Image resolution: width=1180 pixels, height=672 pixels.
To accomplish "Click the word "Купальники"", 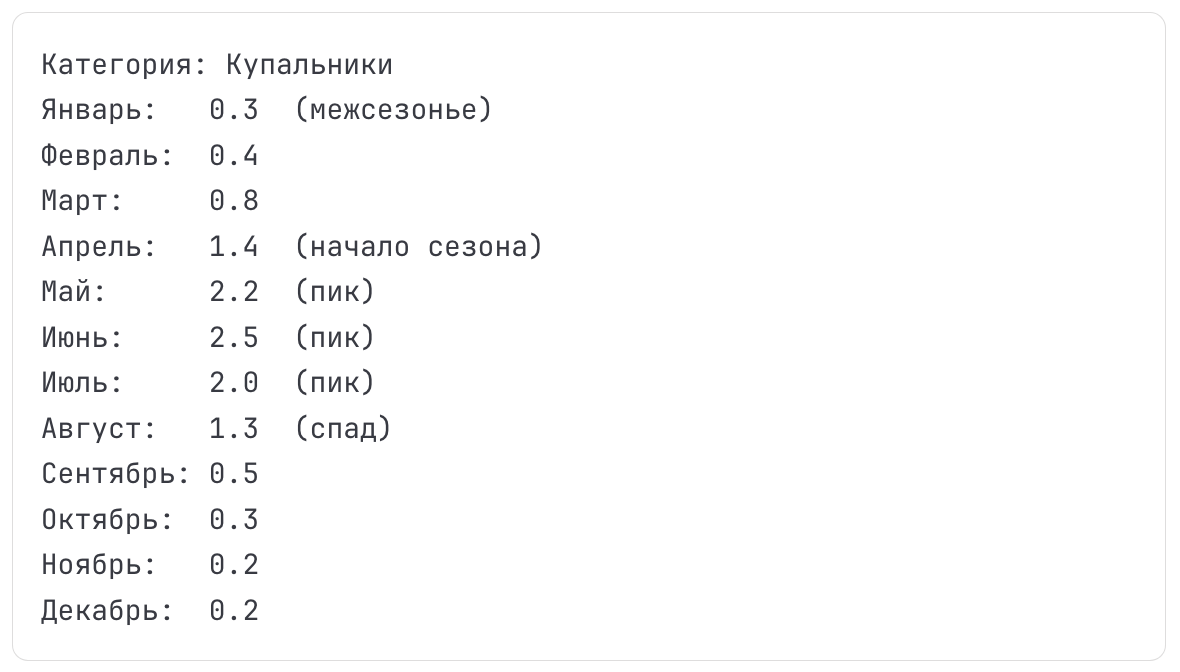I will coord(309,65).
